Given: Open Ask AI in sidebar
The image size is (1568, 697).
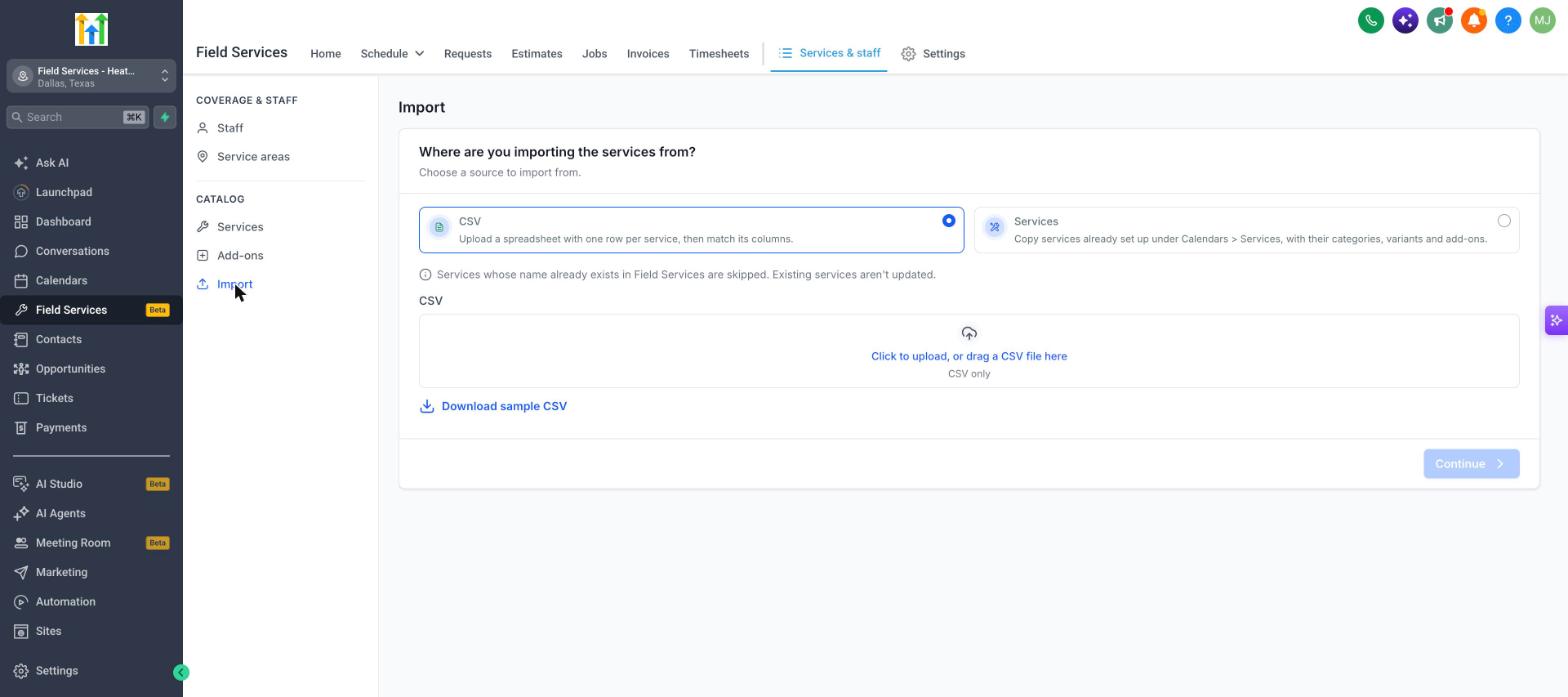Looking at the screenshot, I should point(91,163).
